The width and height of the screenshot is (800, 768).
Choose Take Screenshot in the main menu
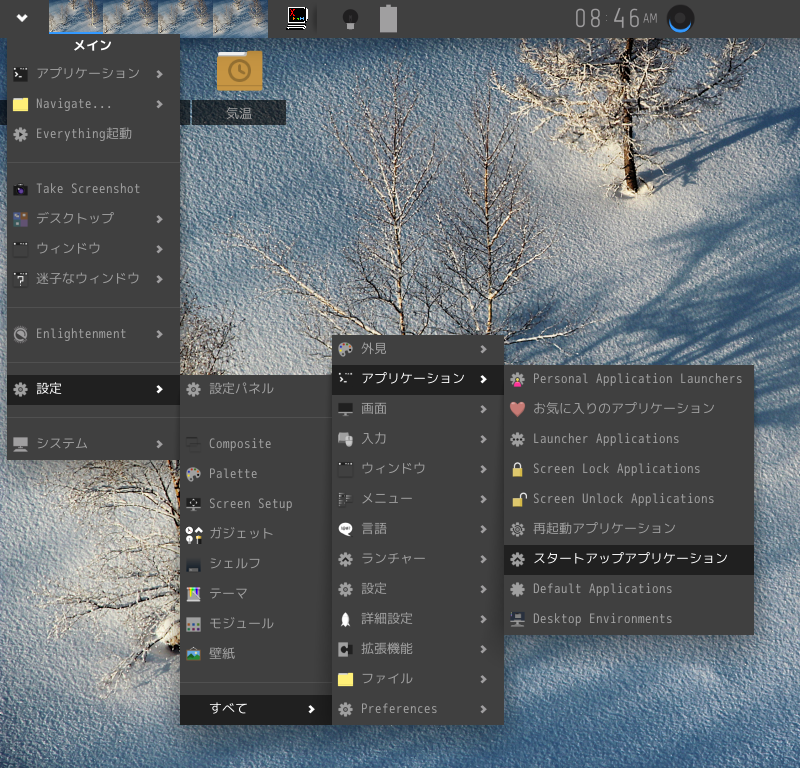(93, 189)
